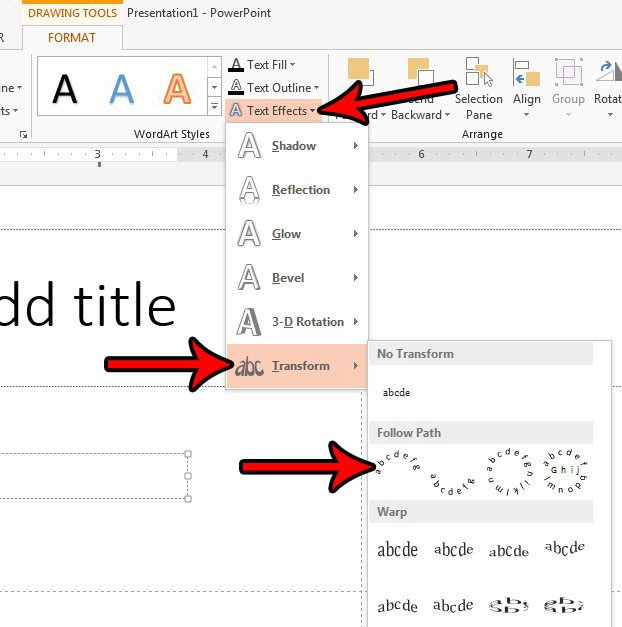
Task: Click the Reflection effect A icon
Action: [249, 190]
